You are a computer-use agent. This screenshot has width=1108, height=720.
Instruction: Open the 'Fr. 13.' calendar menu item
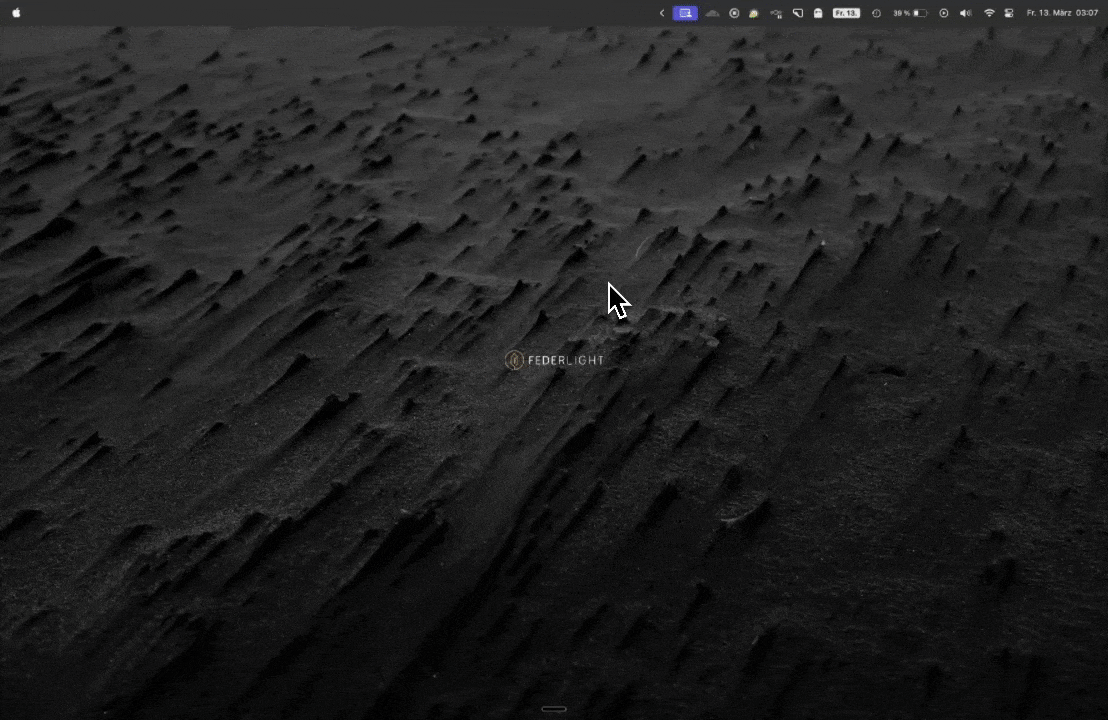(x=846, y=13)
